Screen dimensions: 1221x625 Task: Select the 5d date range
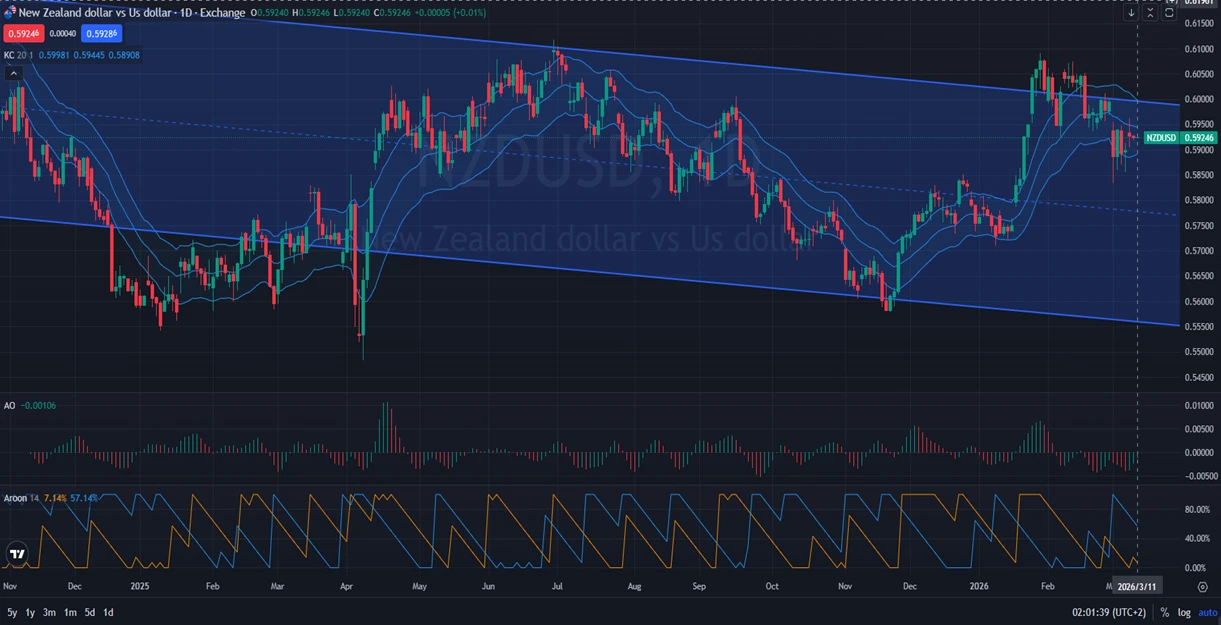(x=90, y=612)
